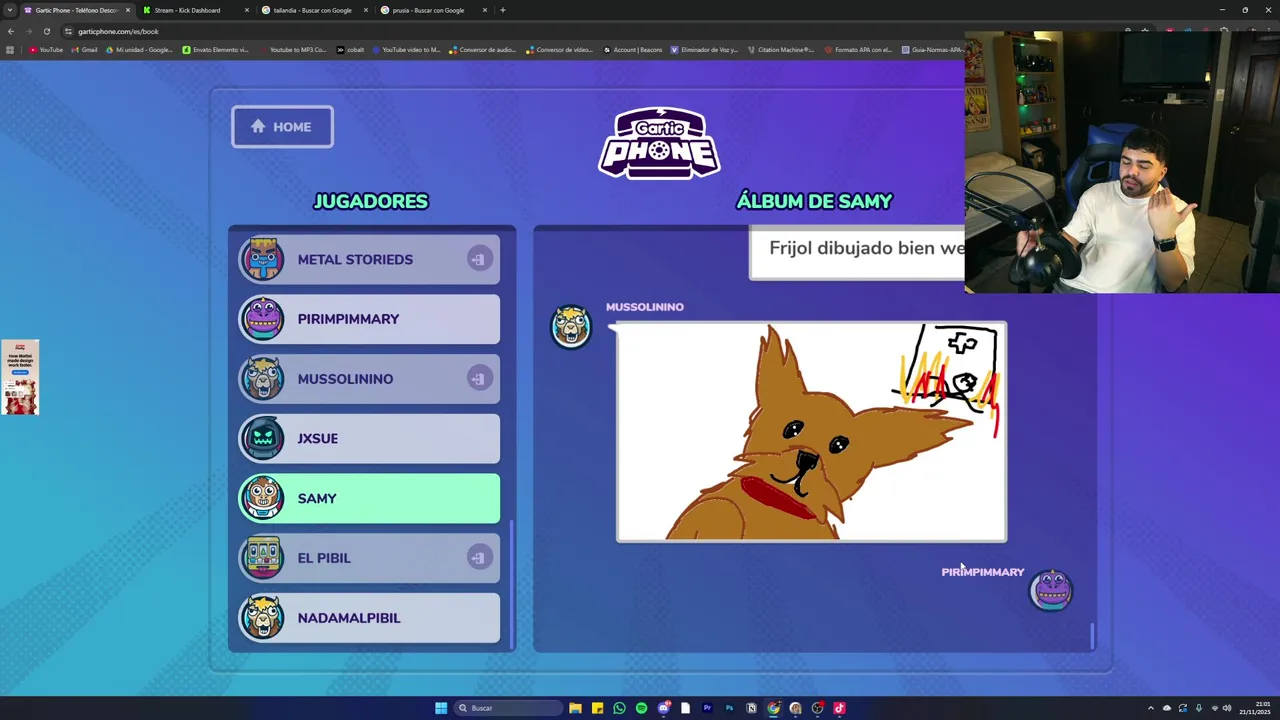Screen dimensions: 1280x720
Task: Click the address bar URL
Action: click(x=118, y=31)
